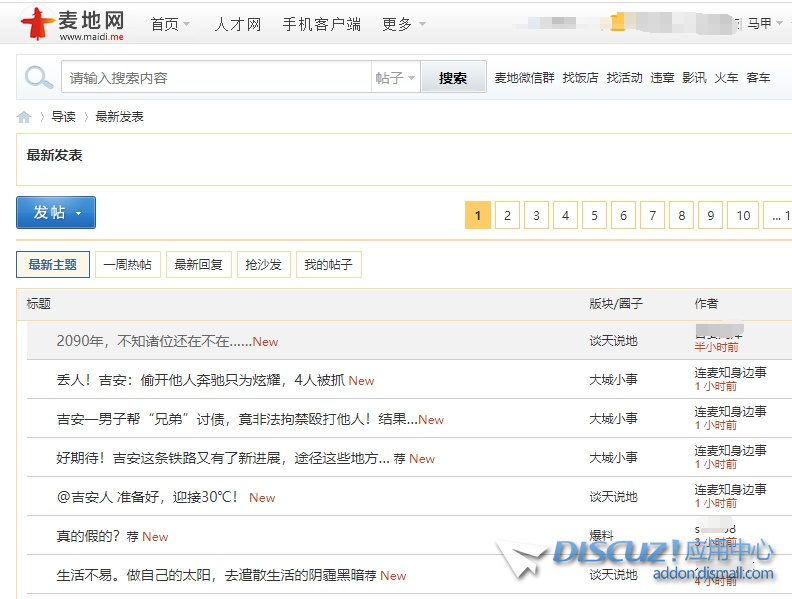Image resolution: width=792 pixels, height=599 pixels.
Task: Click 导读 in the breadcrumb
Action: coord(64,117)
